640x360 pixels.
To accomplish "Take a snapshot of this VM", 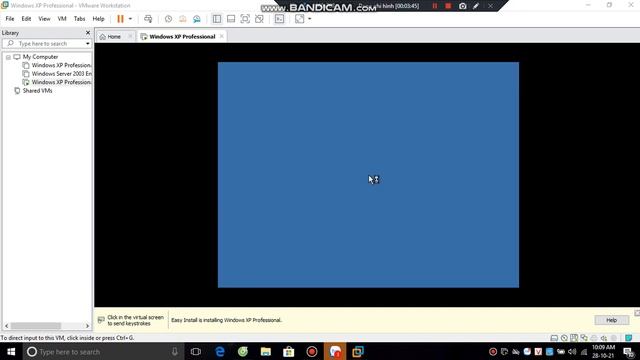I will pyautogui.click(x=168, y=19).
